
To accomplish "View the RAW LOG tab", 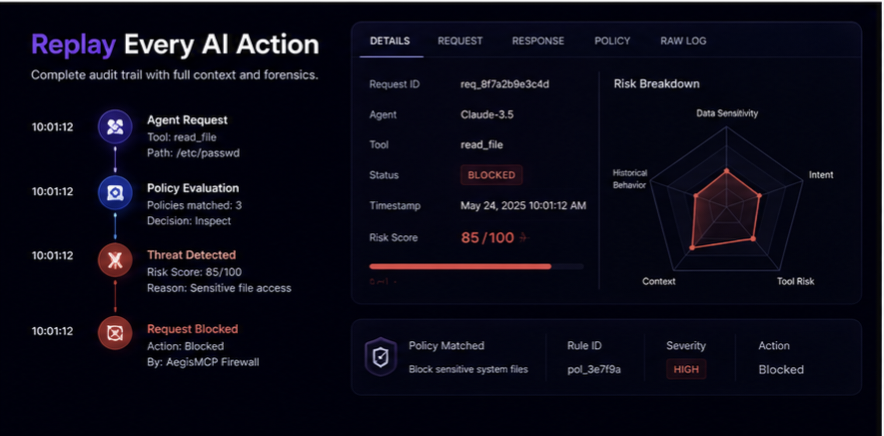I will click(683, 41).
